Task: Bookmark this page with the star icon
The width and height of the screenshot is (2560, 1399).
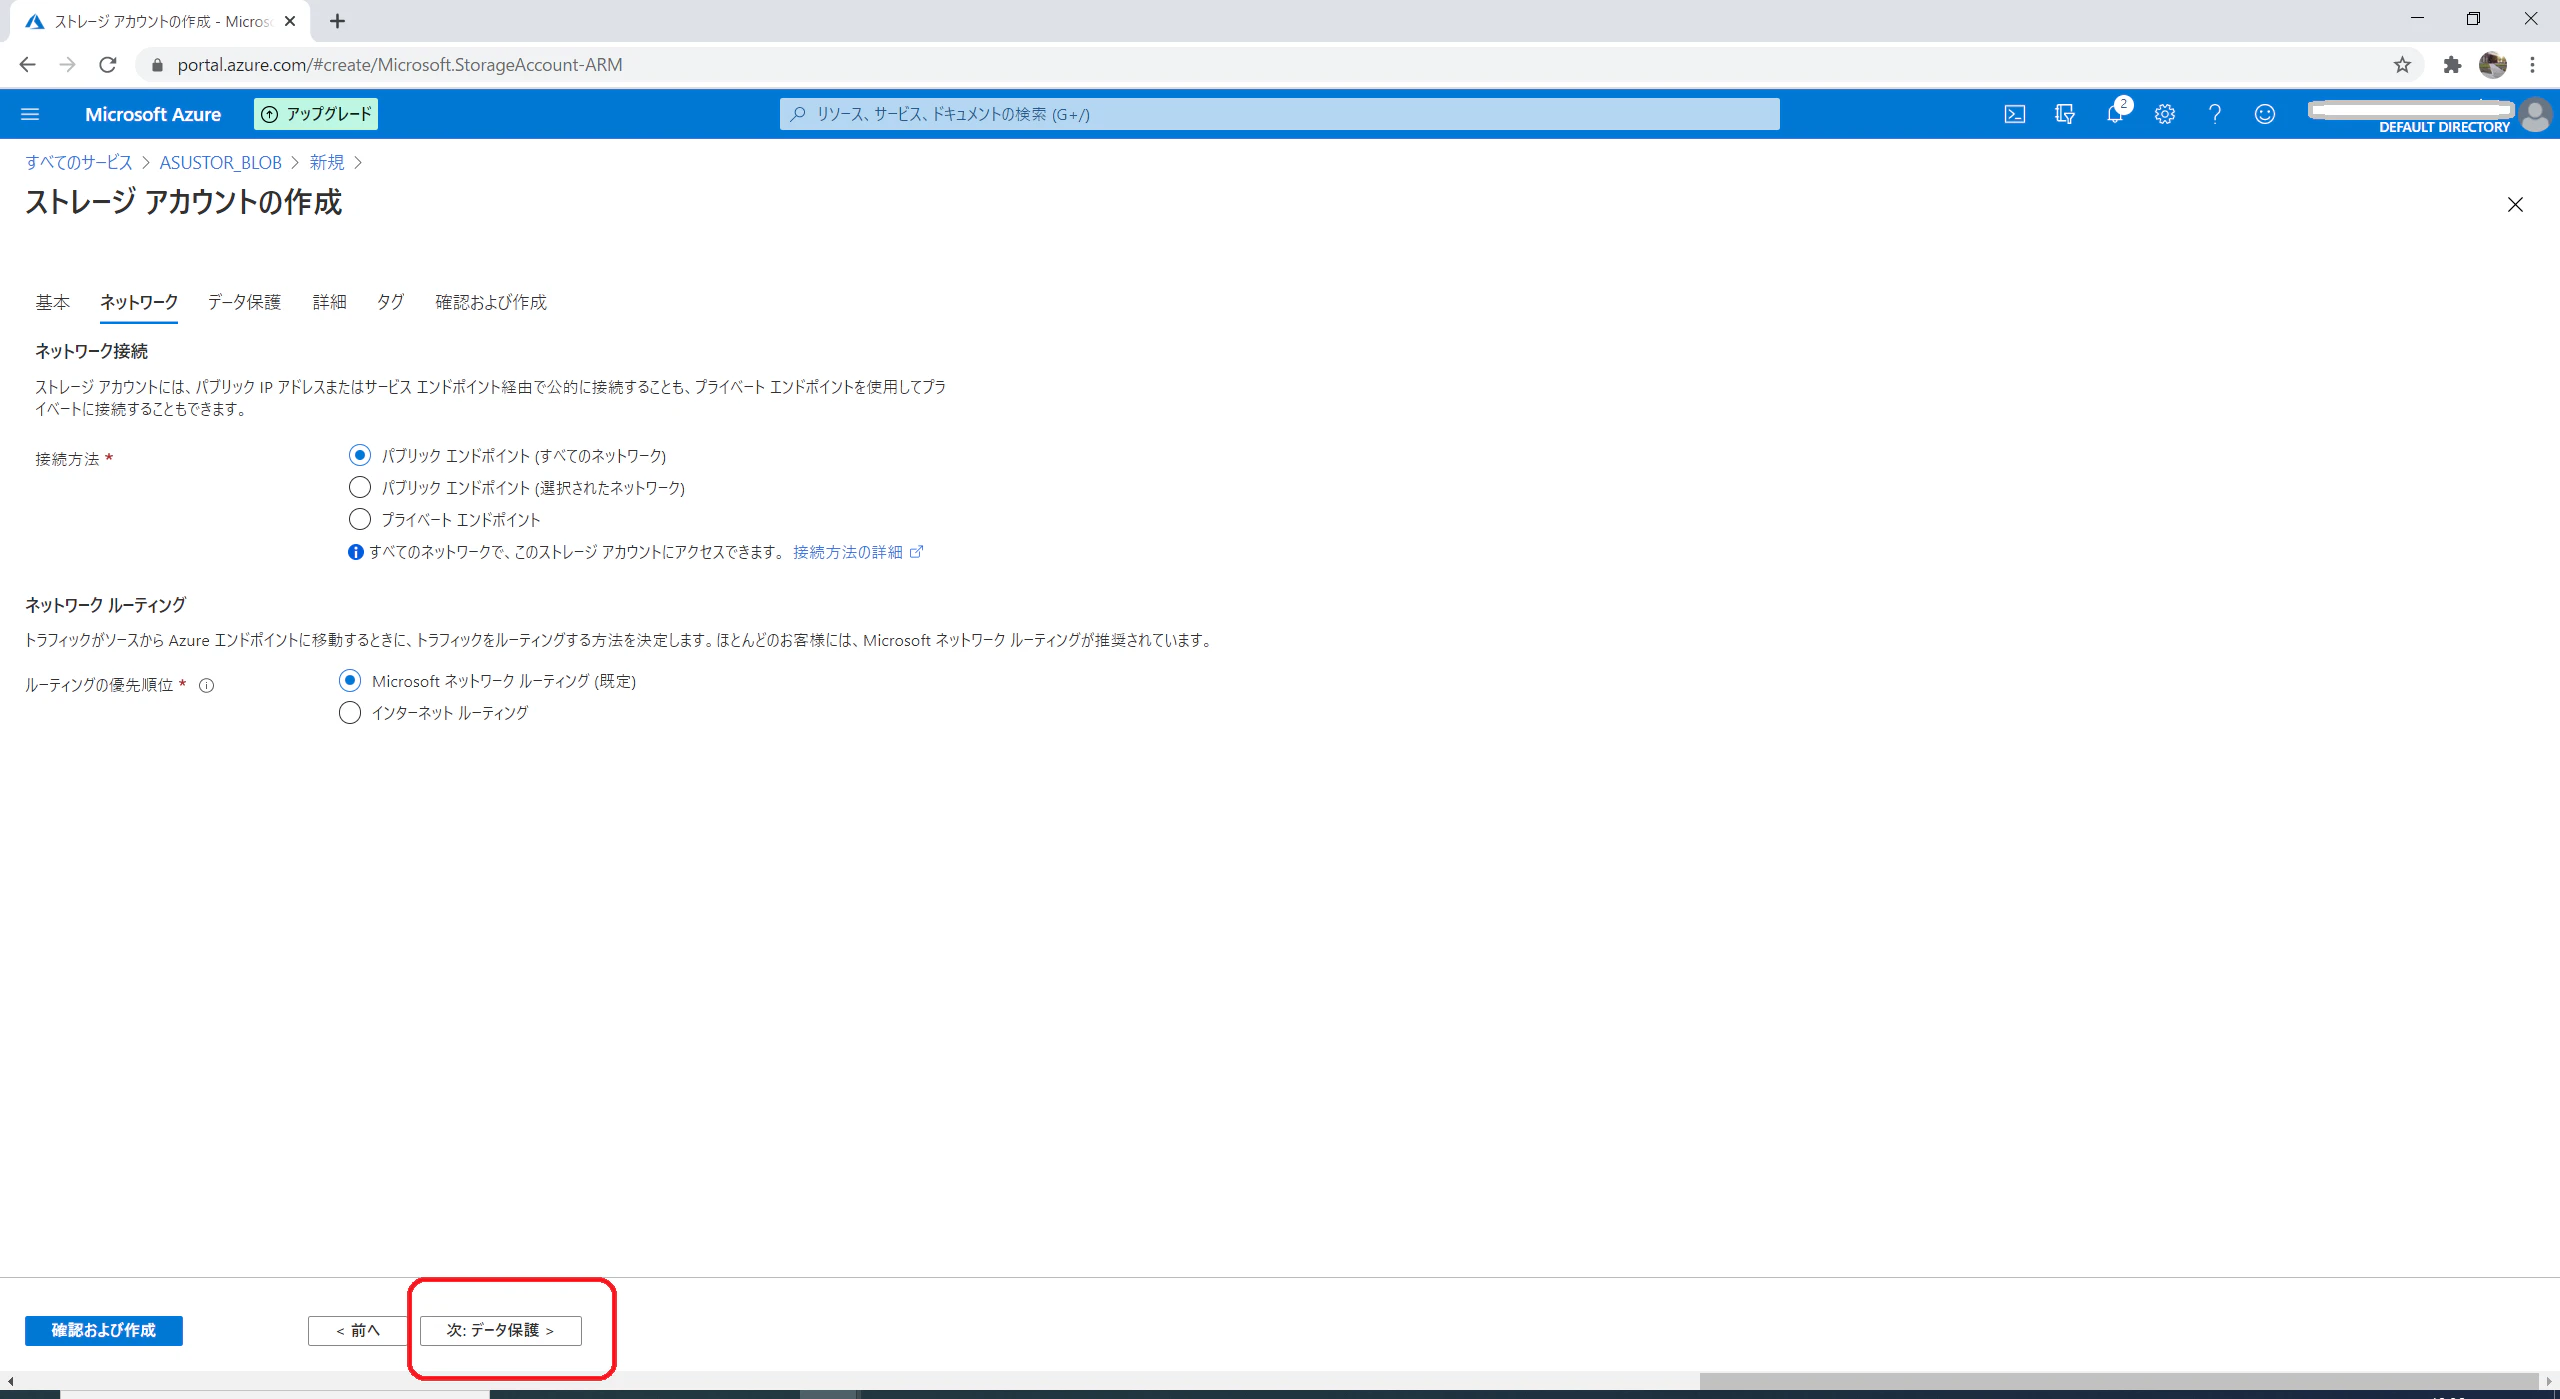Action: click(x=2402, y=65)
